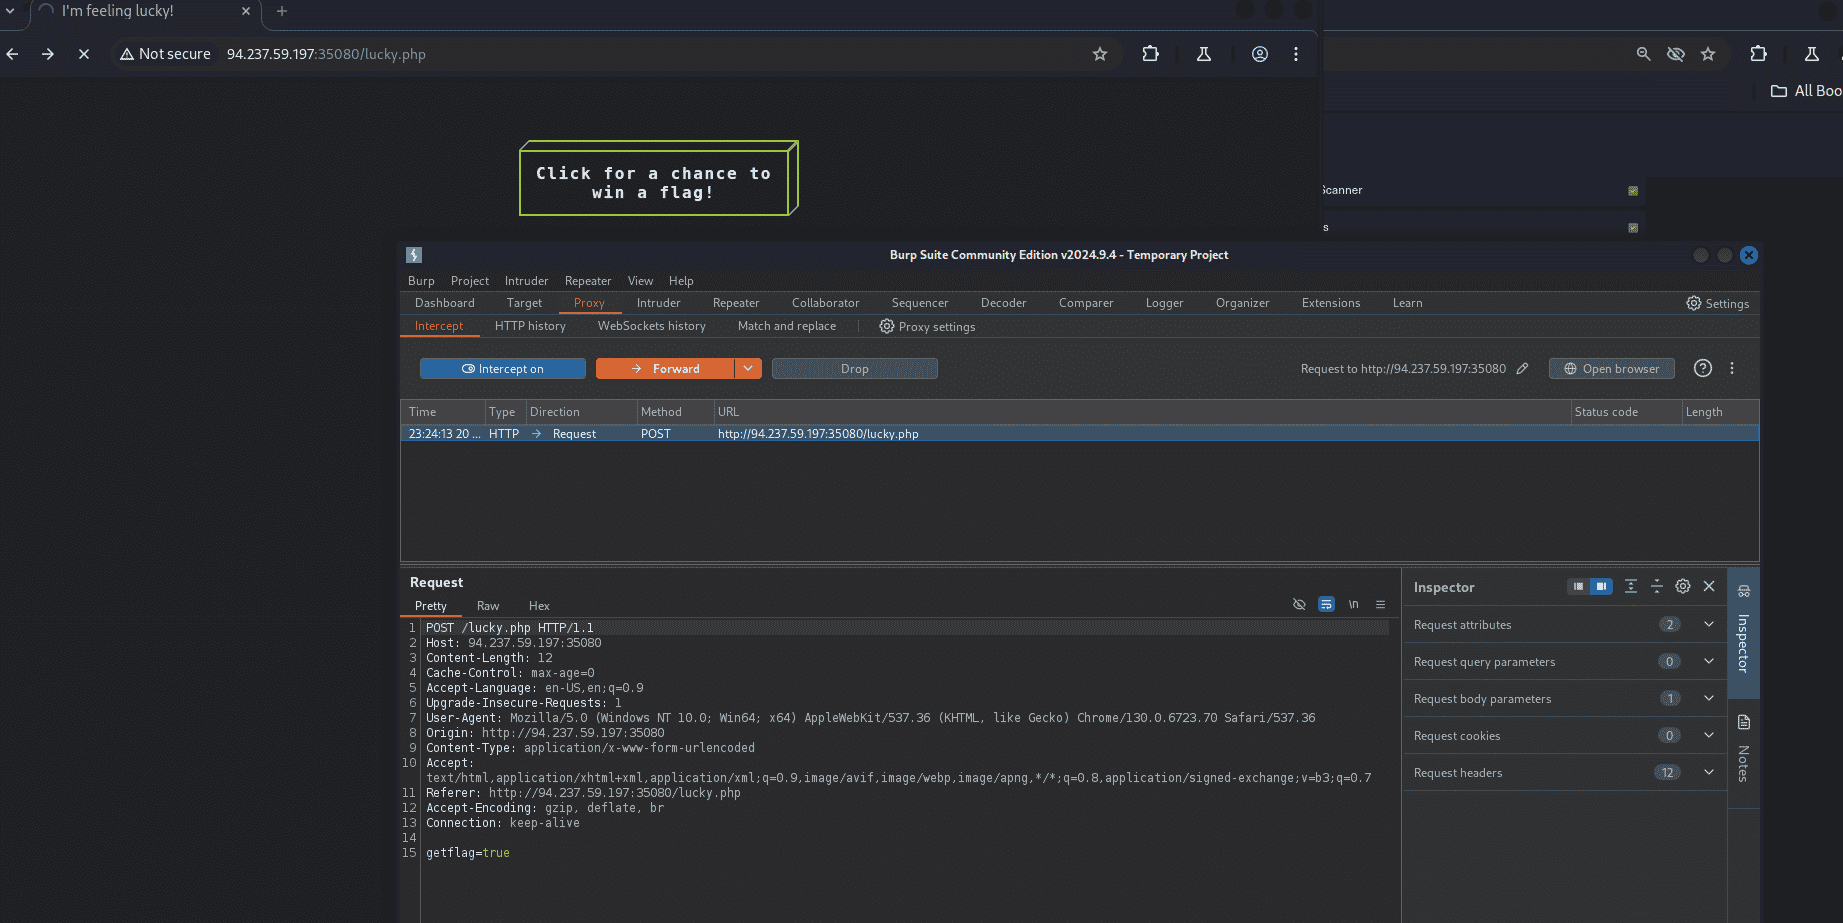Select the POST /lucky.php request row

coord(1079,433)
